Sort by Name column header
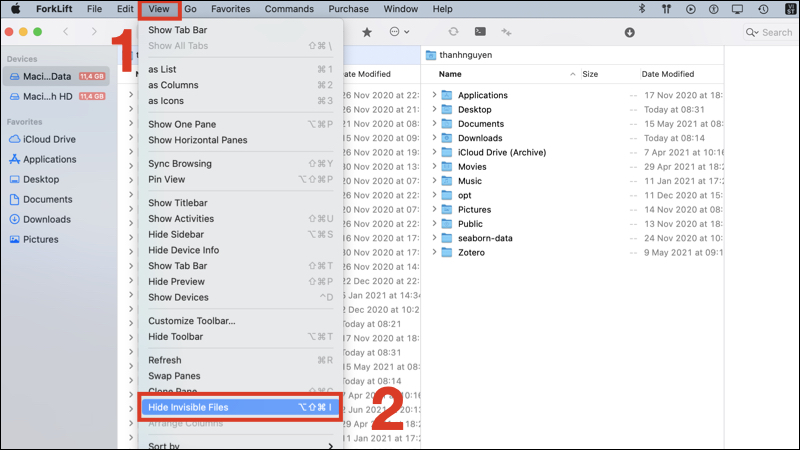 point(450,74)
